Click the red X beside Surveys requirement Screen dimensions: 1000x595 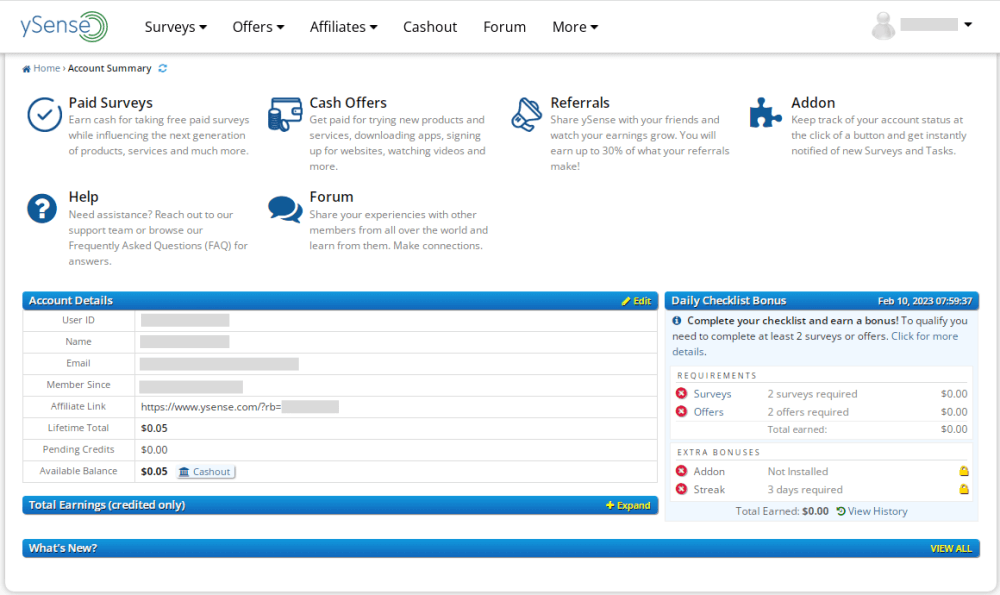(x=681, y=393)
